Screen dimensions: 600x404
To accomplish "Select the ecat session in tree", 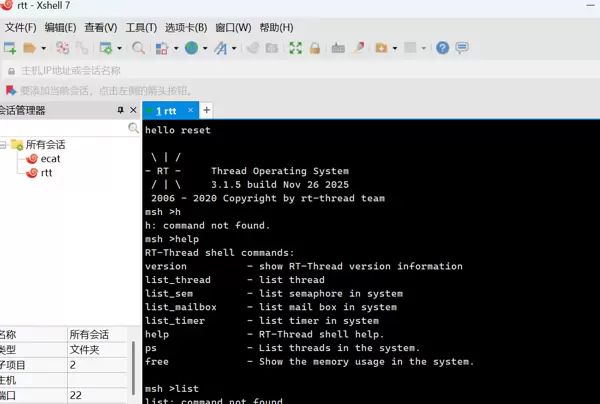I will point(50,159).
